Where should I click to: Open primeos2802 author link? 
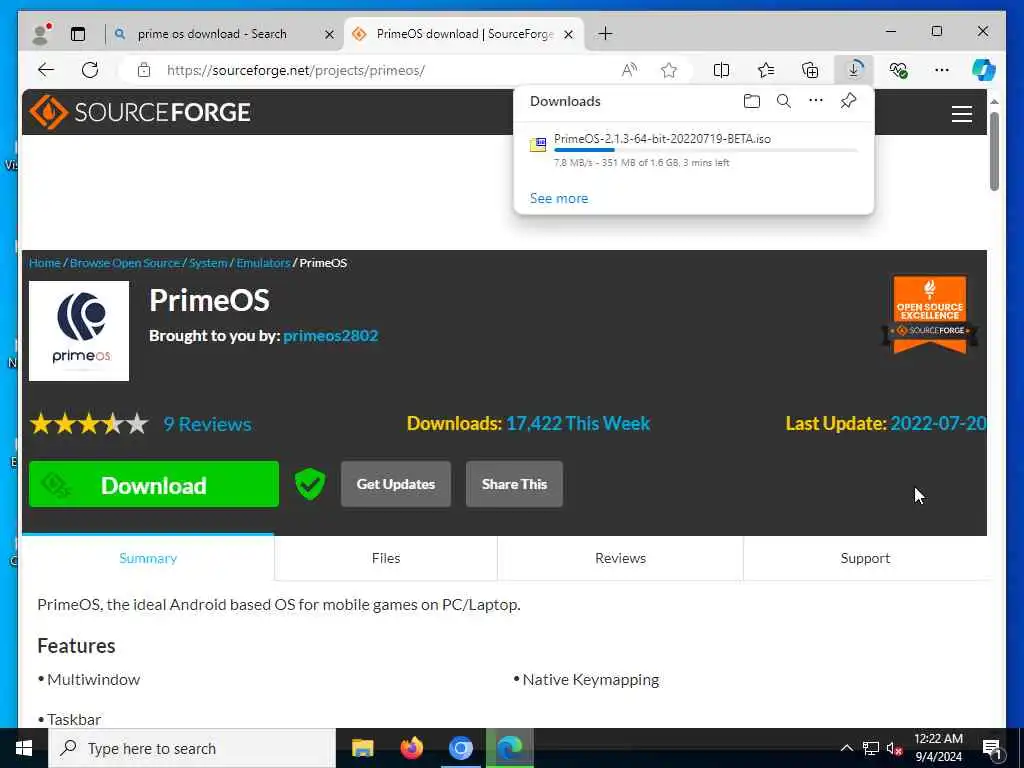330,336
